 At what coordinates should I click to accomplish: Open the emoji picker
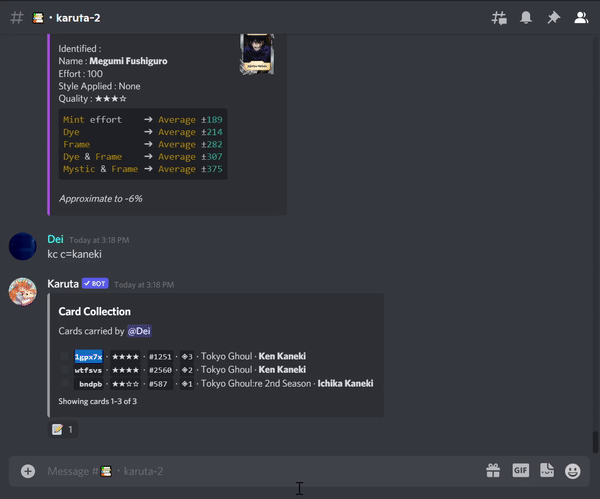point(573,471)
